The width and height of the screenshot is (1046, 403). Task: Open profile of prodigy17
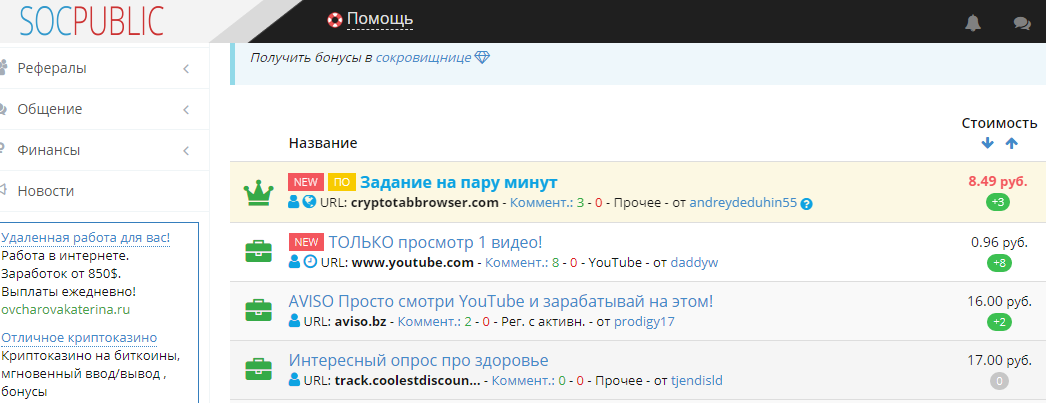coord(644,322)
